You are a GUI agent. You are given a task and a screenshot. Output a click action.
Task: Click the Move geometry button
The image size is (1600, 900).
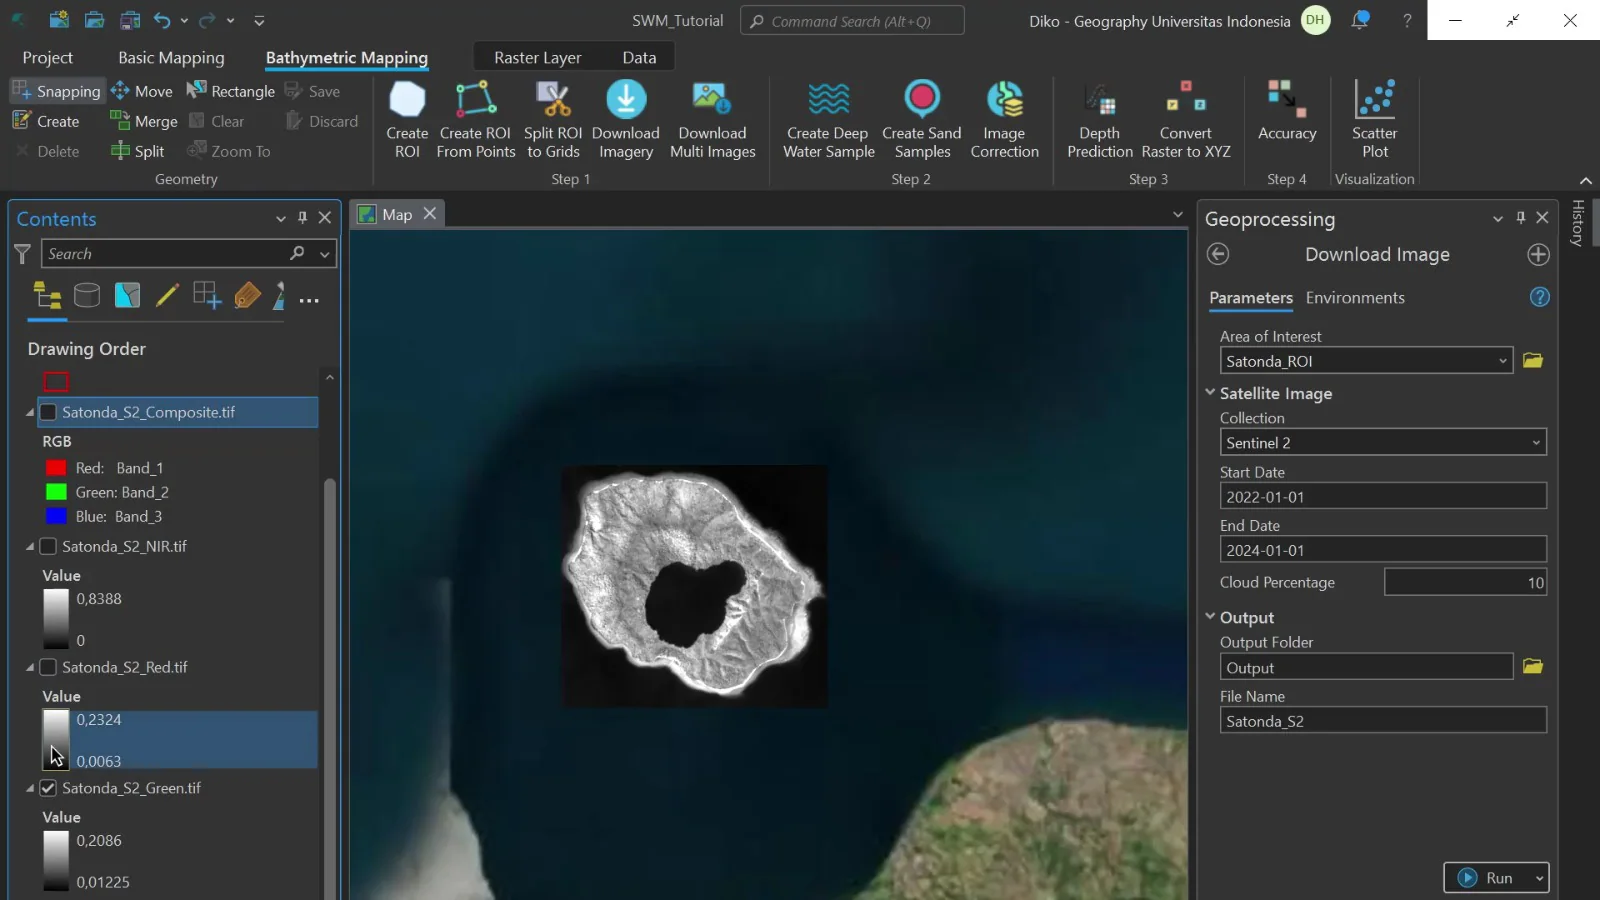pos(142,91)
